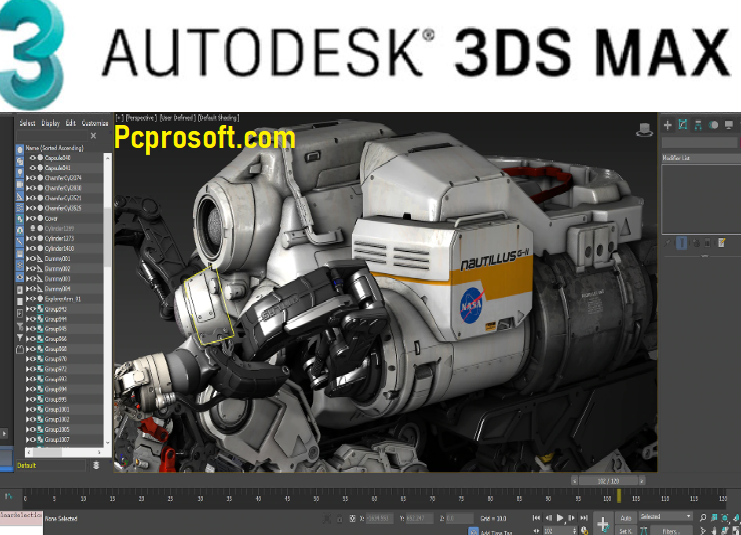Click the Pin Stack icon
Image resolution: width=741 pixels, height=535 pixels.
(x=667, y=243)
